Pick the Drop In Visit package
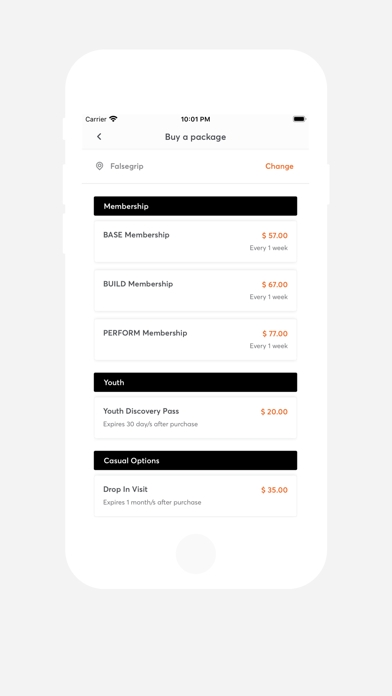Image resolution: width=392 pixels, height=696 pixels. [x=195, y=496]
